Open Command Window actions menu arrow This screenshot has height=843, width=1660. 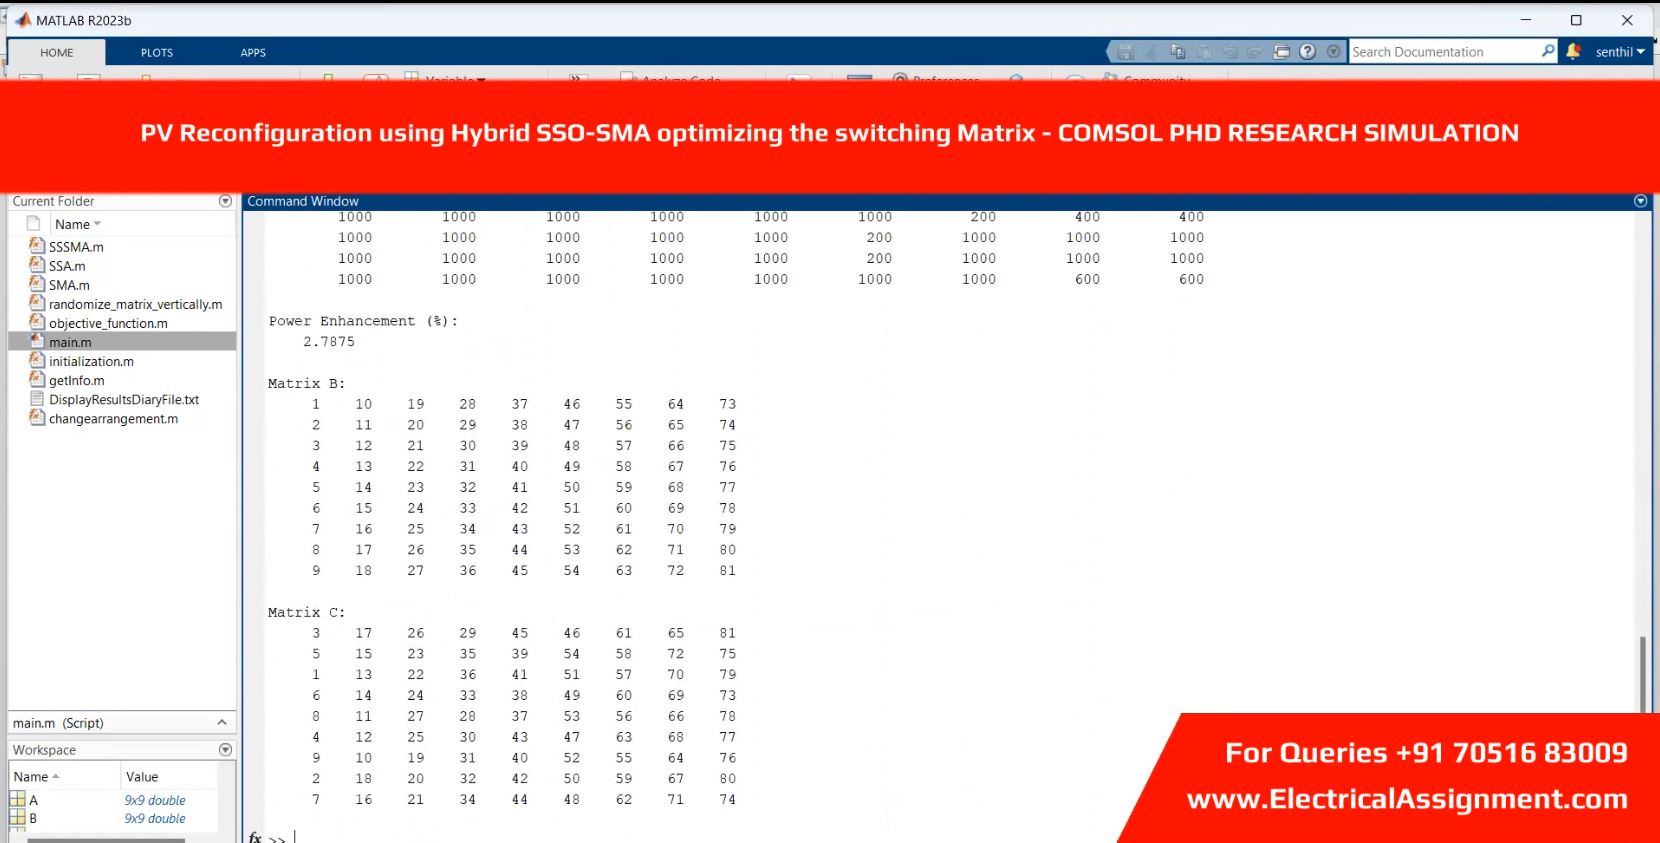1640,201
